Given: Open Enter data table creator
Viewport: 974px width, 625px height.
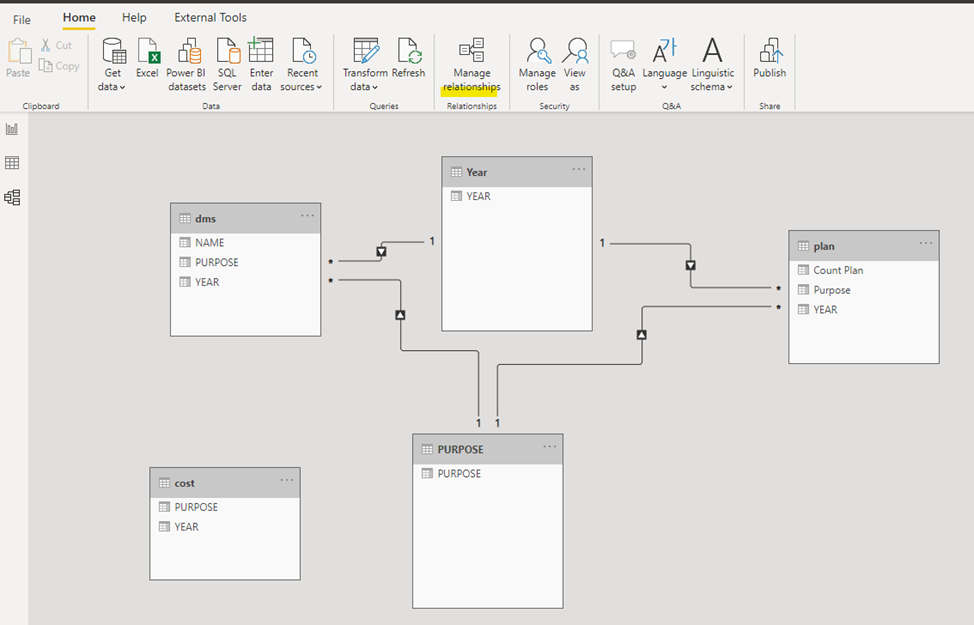Looking at the screenshot, I should tap(262, 65).
